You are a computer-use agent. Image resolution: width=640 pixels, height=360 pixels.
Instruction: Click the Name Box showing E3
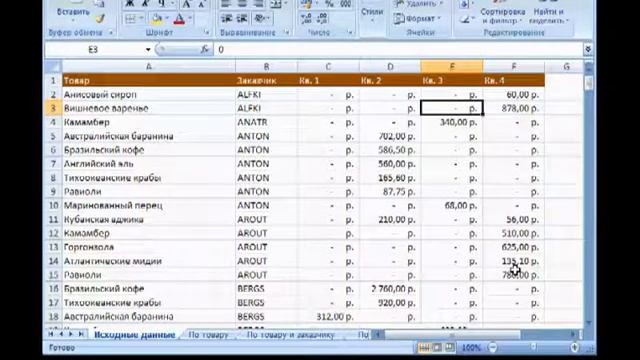(x=94, y=50)
